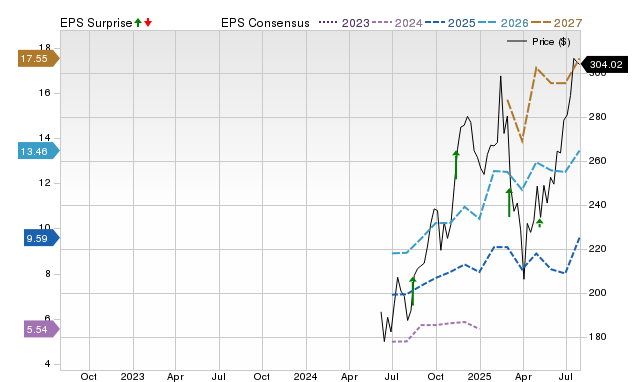
Task: Select the 2025 EPS consensus legend entry
Action: [x=450, y=23]
